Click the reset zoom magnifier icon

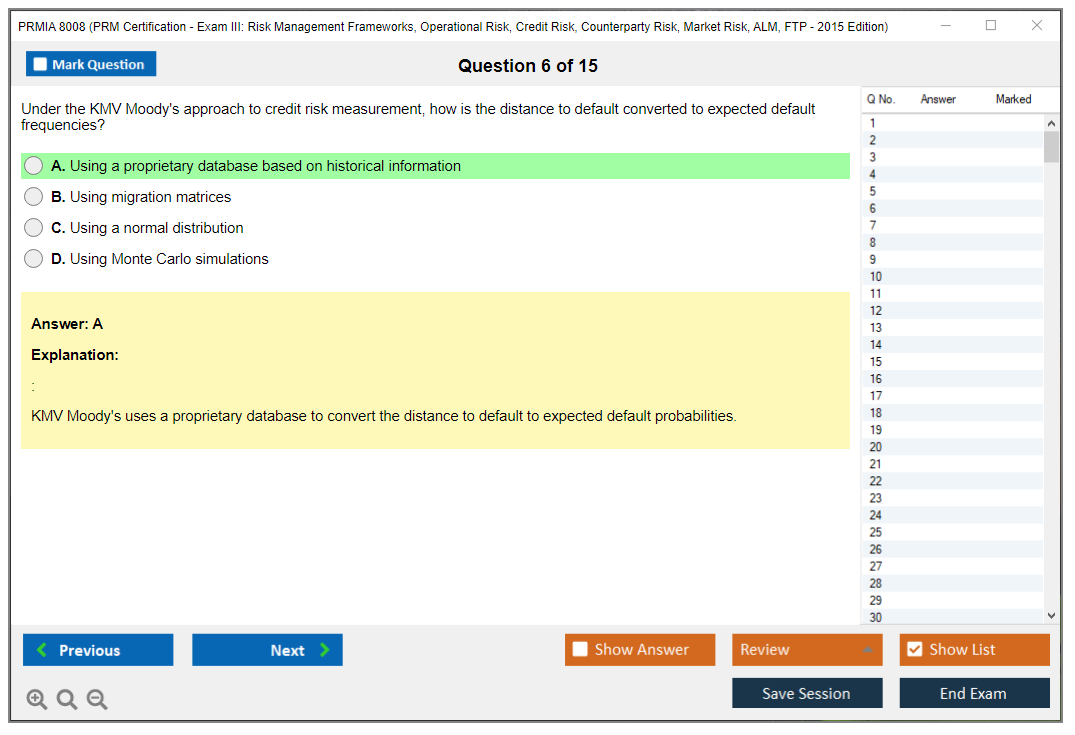pyautogui.click(x=67, y=700)
